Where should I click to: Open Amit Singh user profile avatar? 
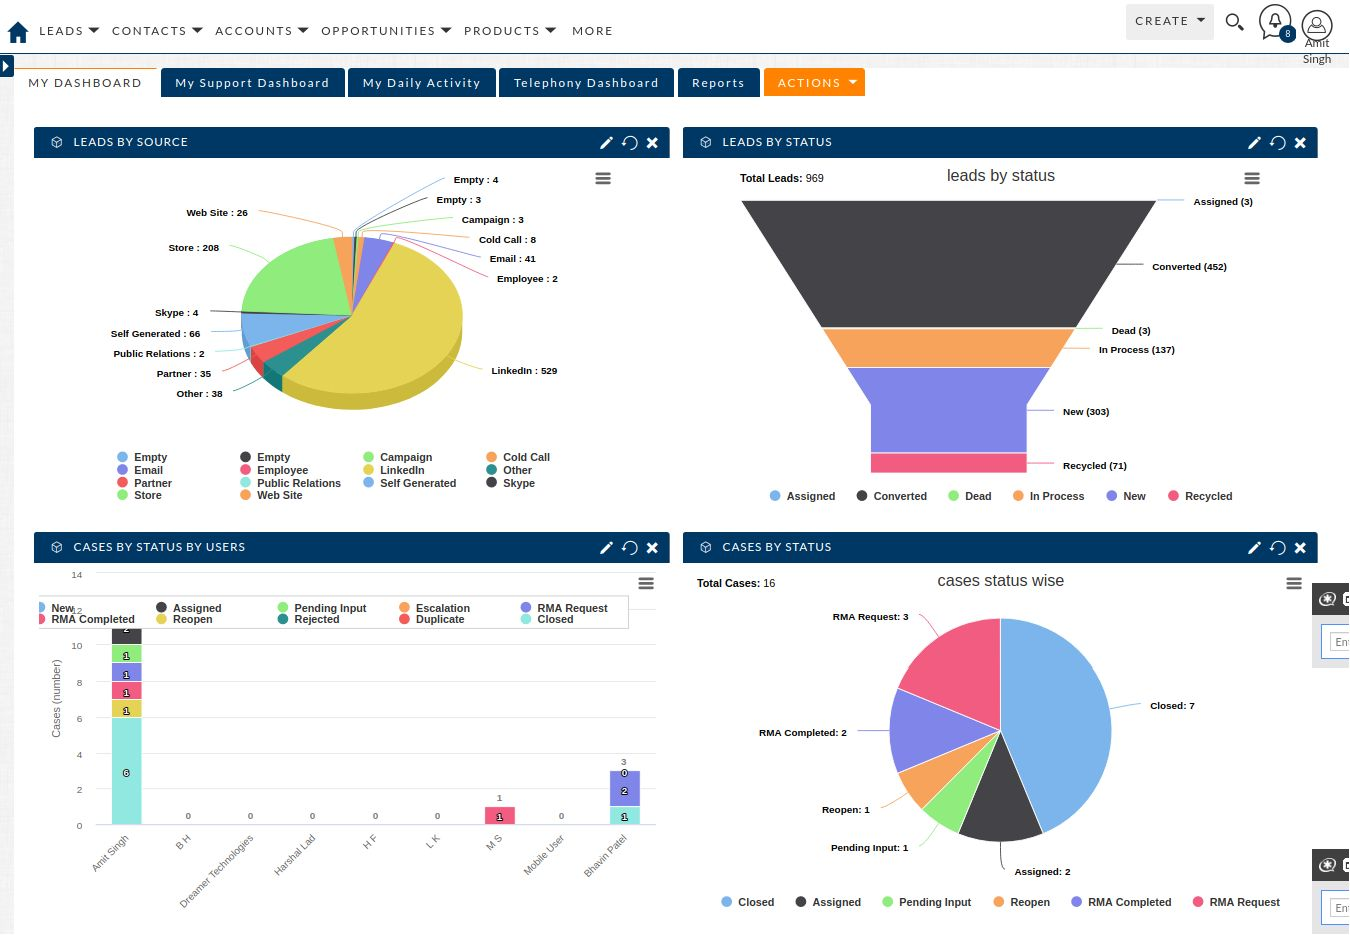(1317, 25)
